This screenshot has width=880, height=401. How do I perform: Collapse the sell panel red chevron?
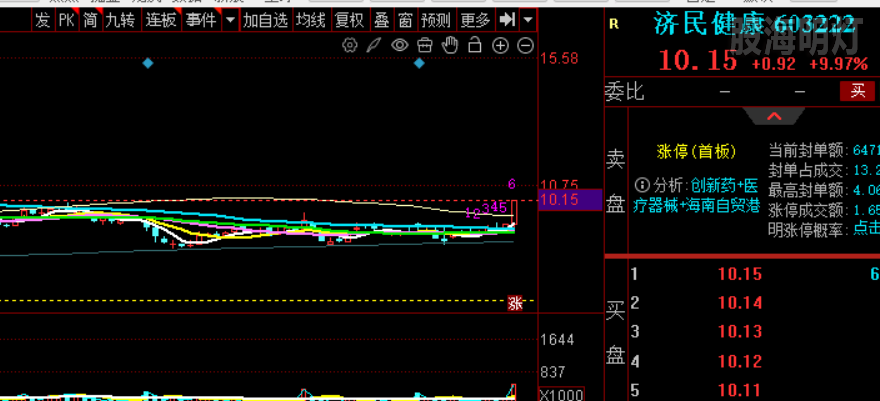[773, 116]
